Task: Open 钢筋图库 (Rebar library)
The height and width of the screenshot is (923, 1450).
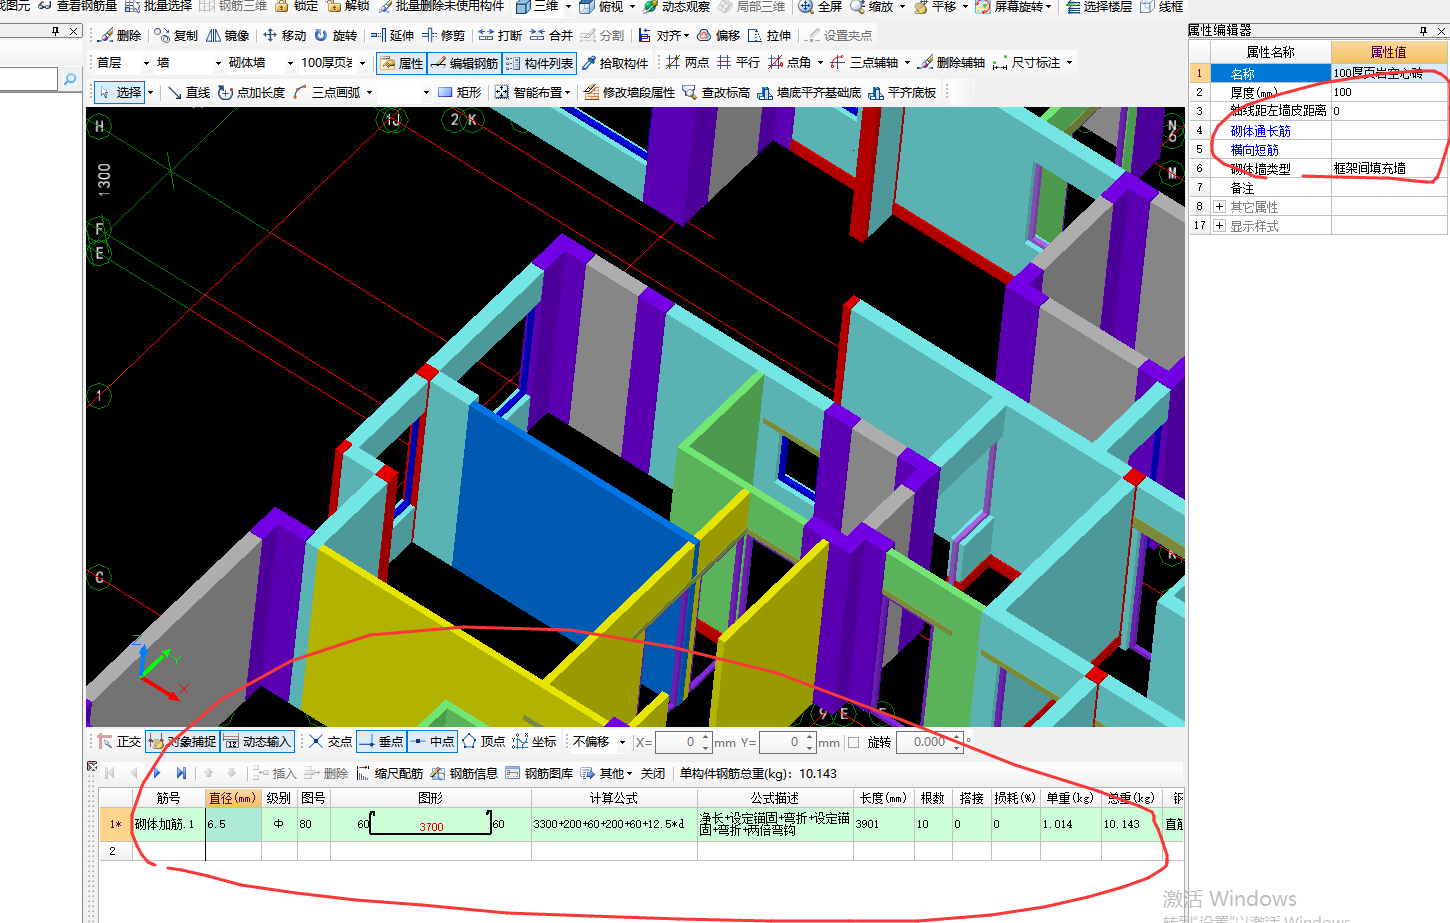Action: point(539,773)
